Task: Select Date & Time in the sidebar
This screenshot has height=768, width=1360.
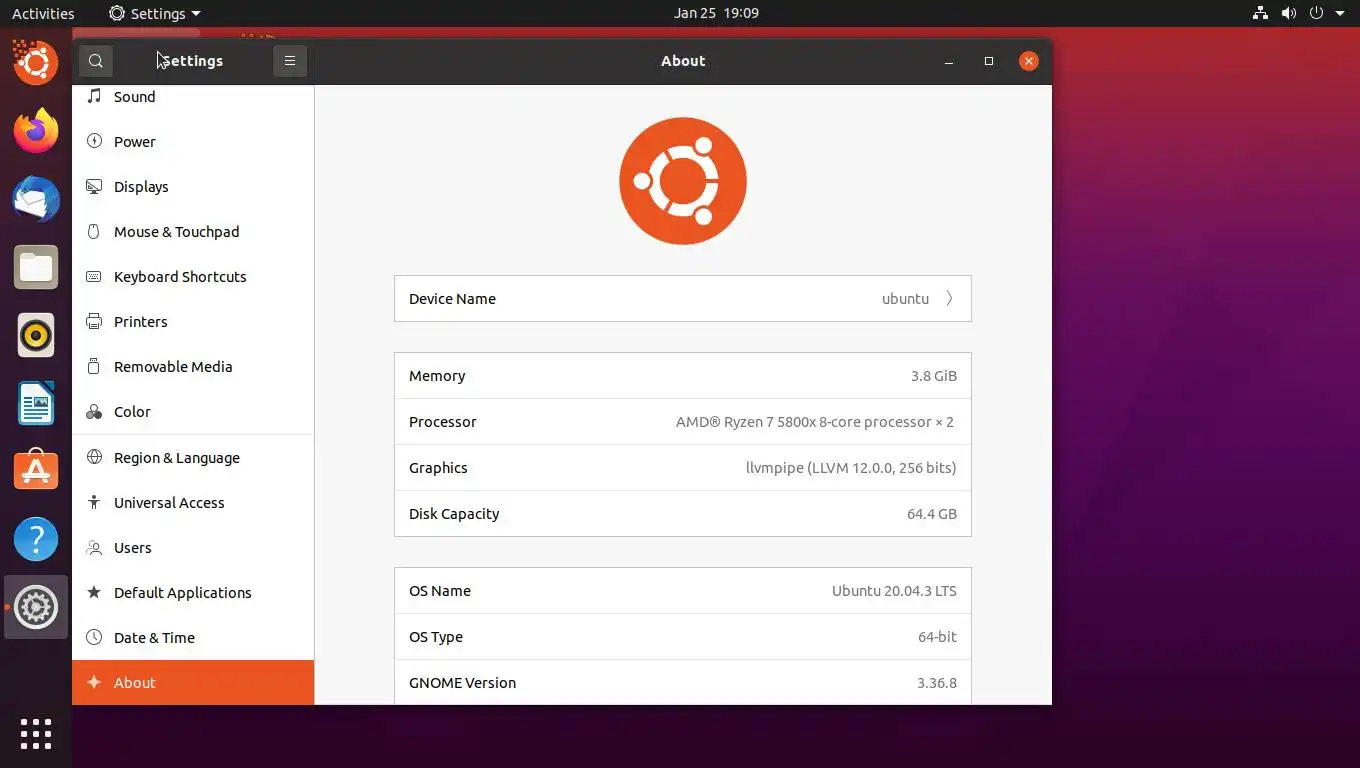Action: (x=193, y=637)
